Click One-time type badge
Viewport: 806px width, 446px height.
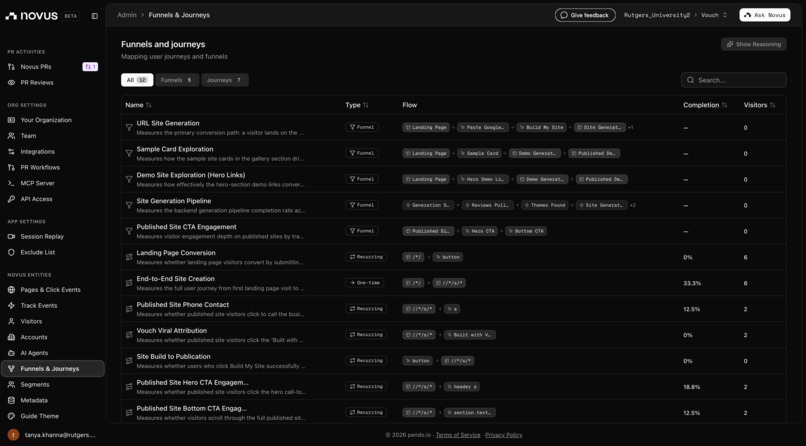[364, 283]
